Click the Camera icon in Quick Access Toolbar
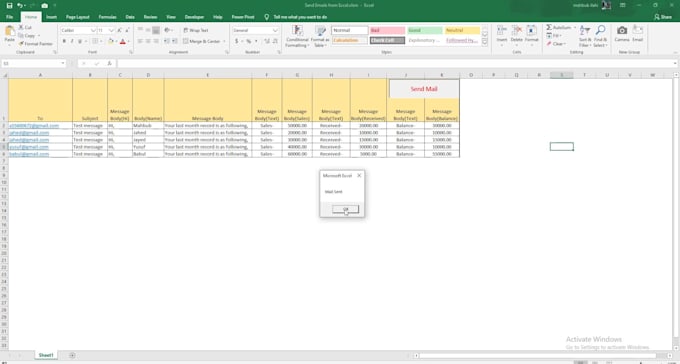This screenshot has height=364, width=680. [45, 6]
